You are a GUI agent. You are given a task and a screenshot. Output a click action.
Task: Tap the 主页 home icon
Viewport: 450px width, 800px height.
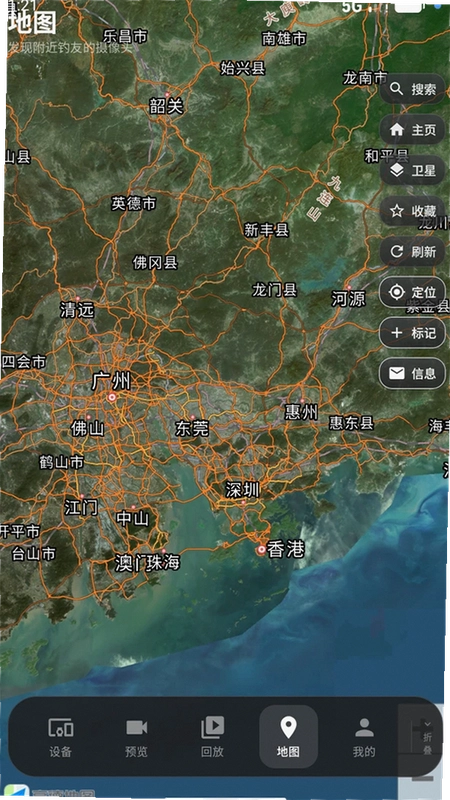(412, 130)
